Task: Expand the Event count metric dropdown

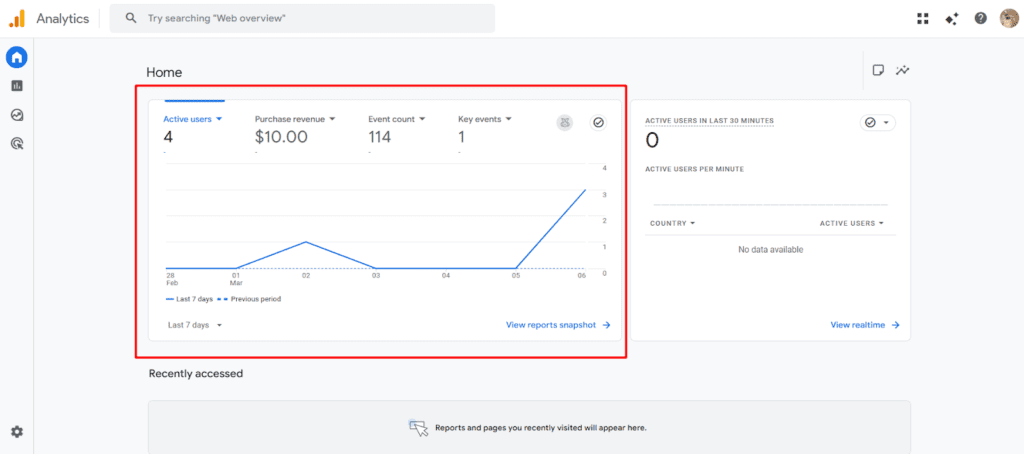Action: [x=397, y=120]
